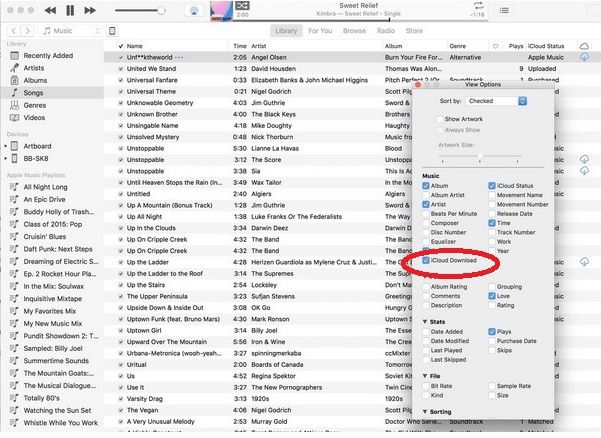Expand the Artboard device

pos(6,146)
